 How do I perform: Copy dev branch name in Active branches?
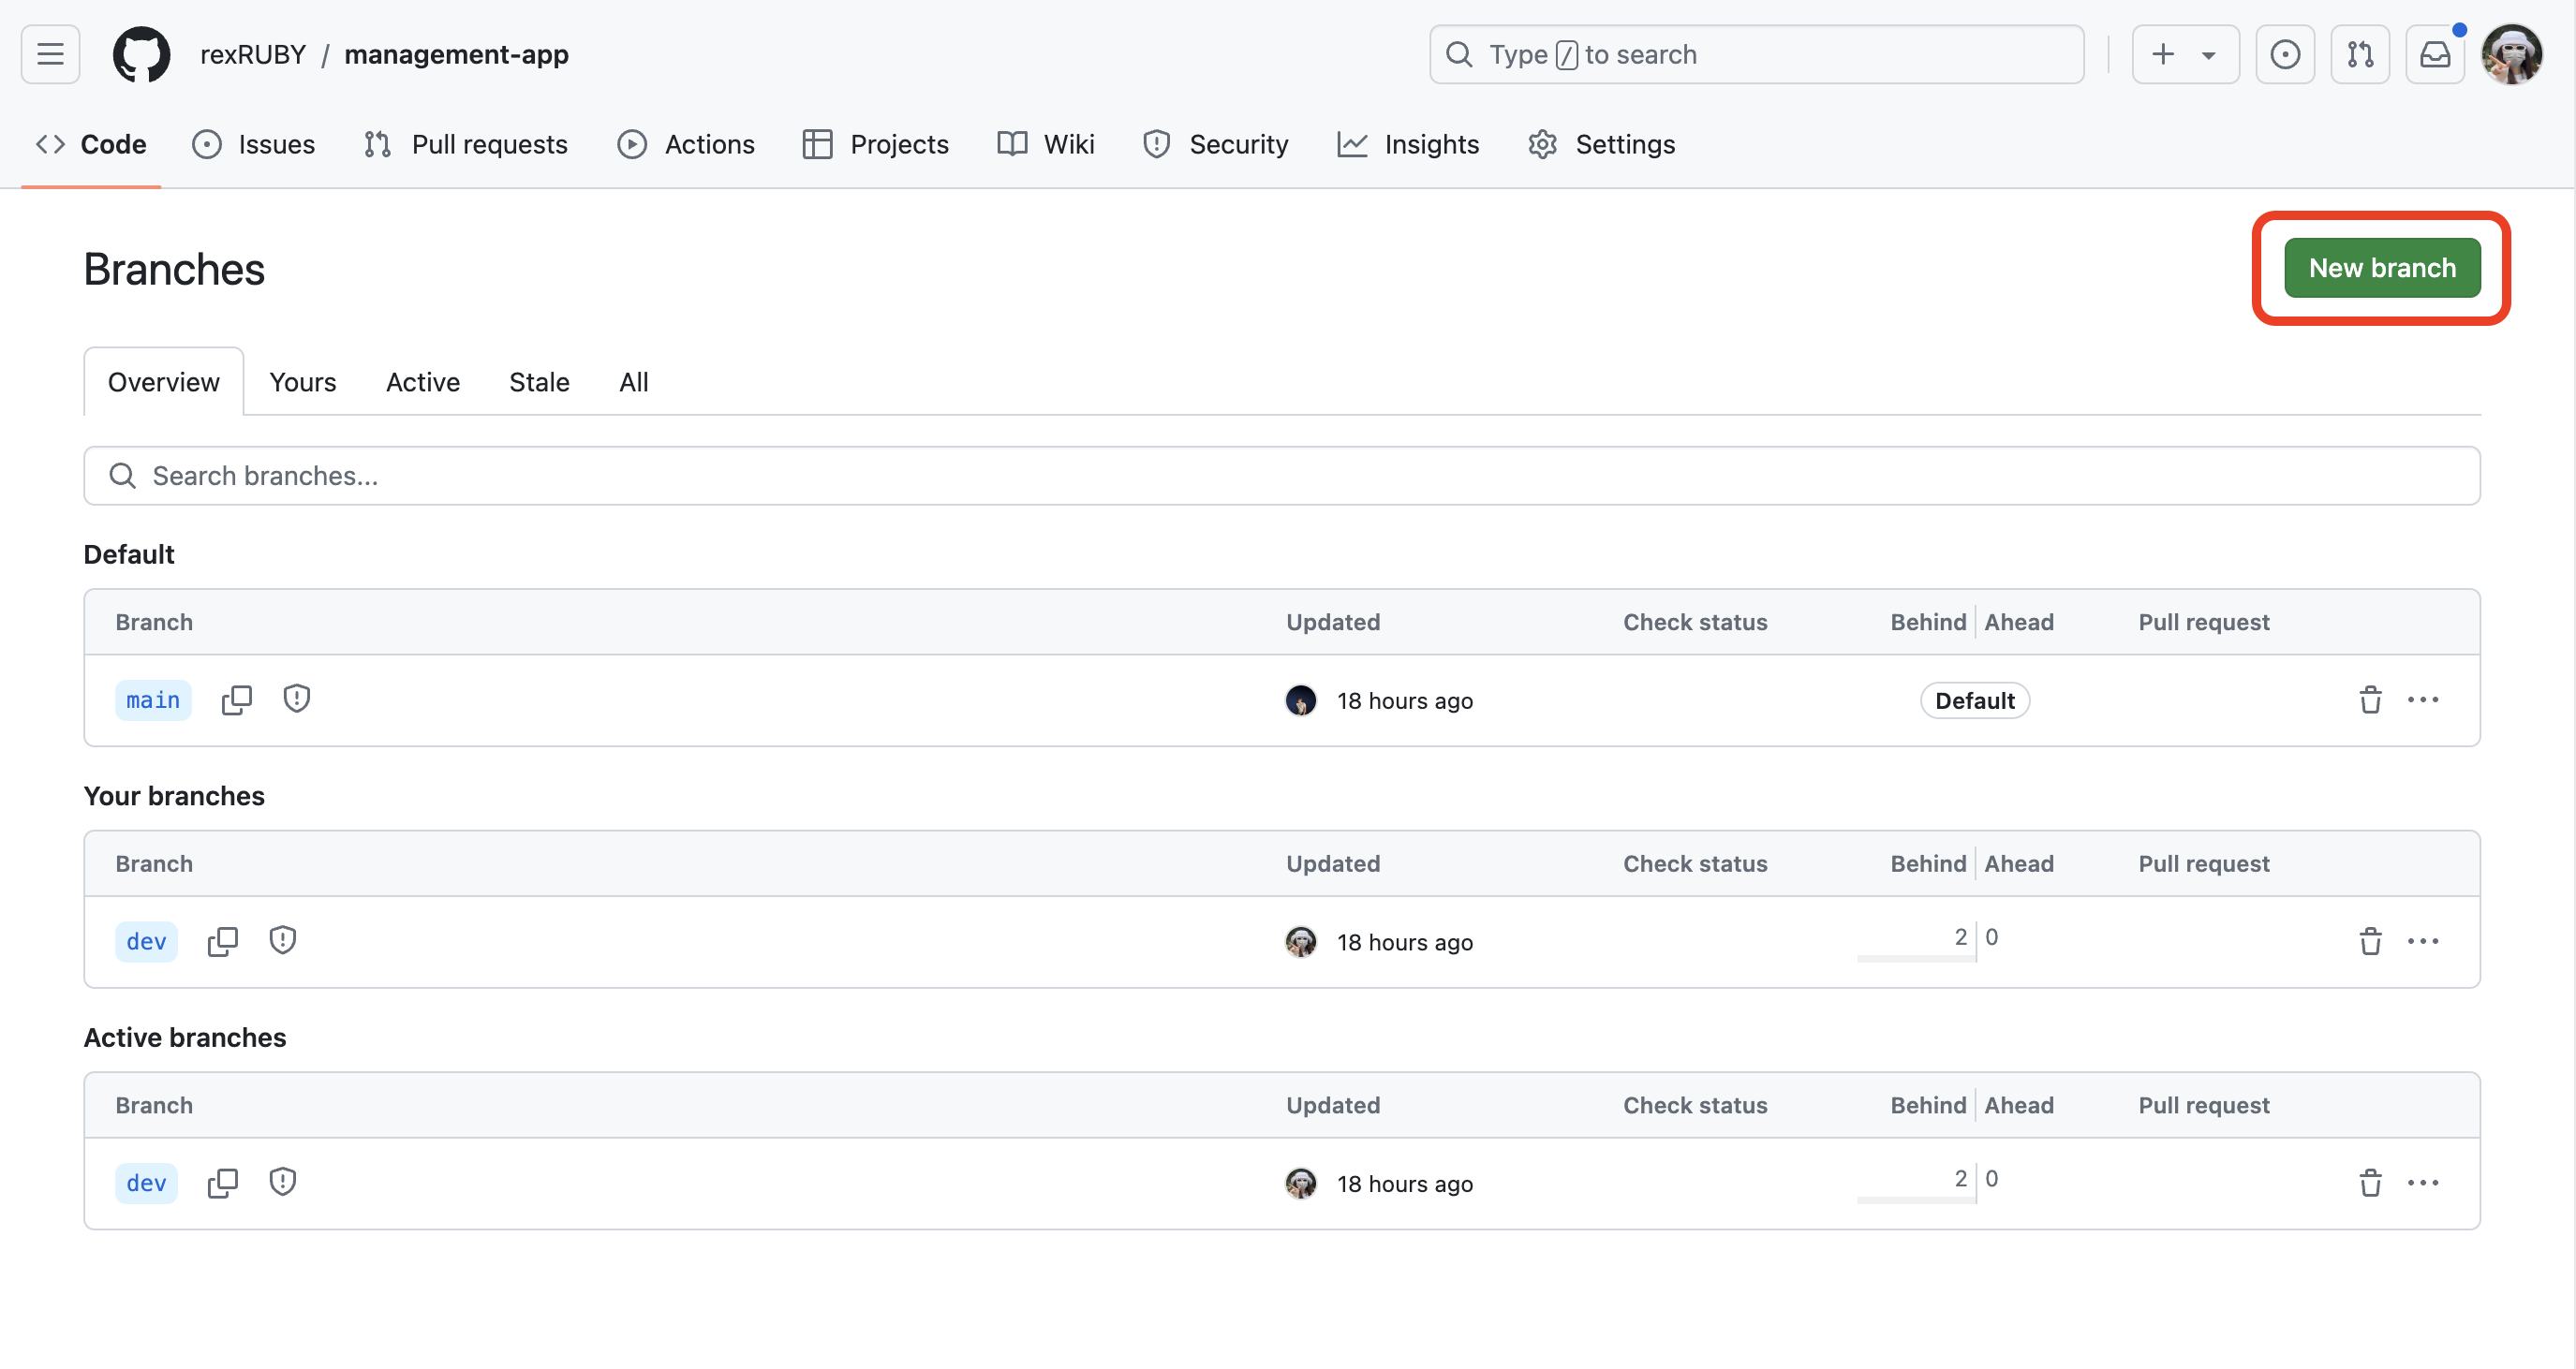222,1183
